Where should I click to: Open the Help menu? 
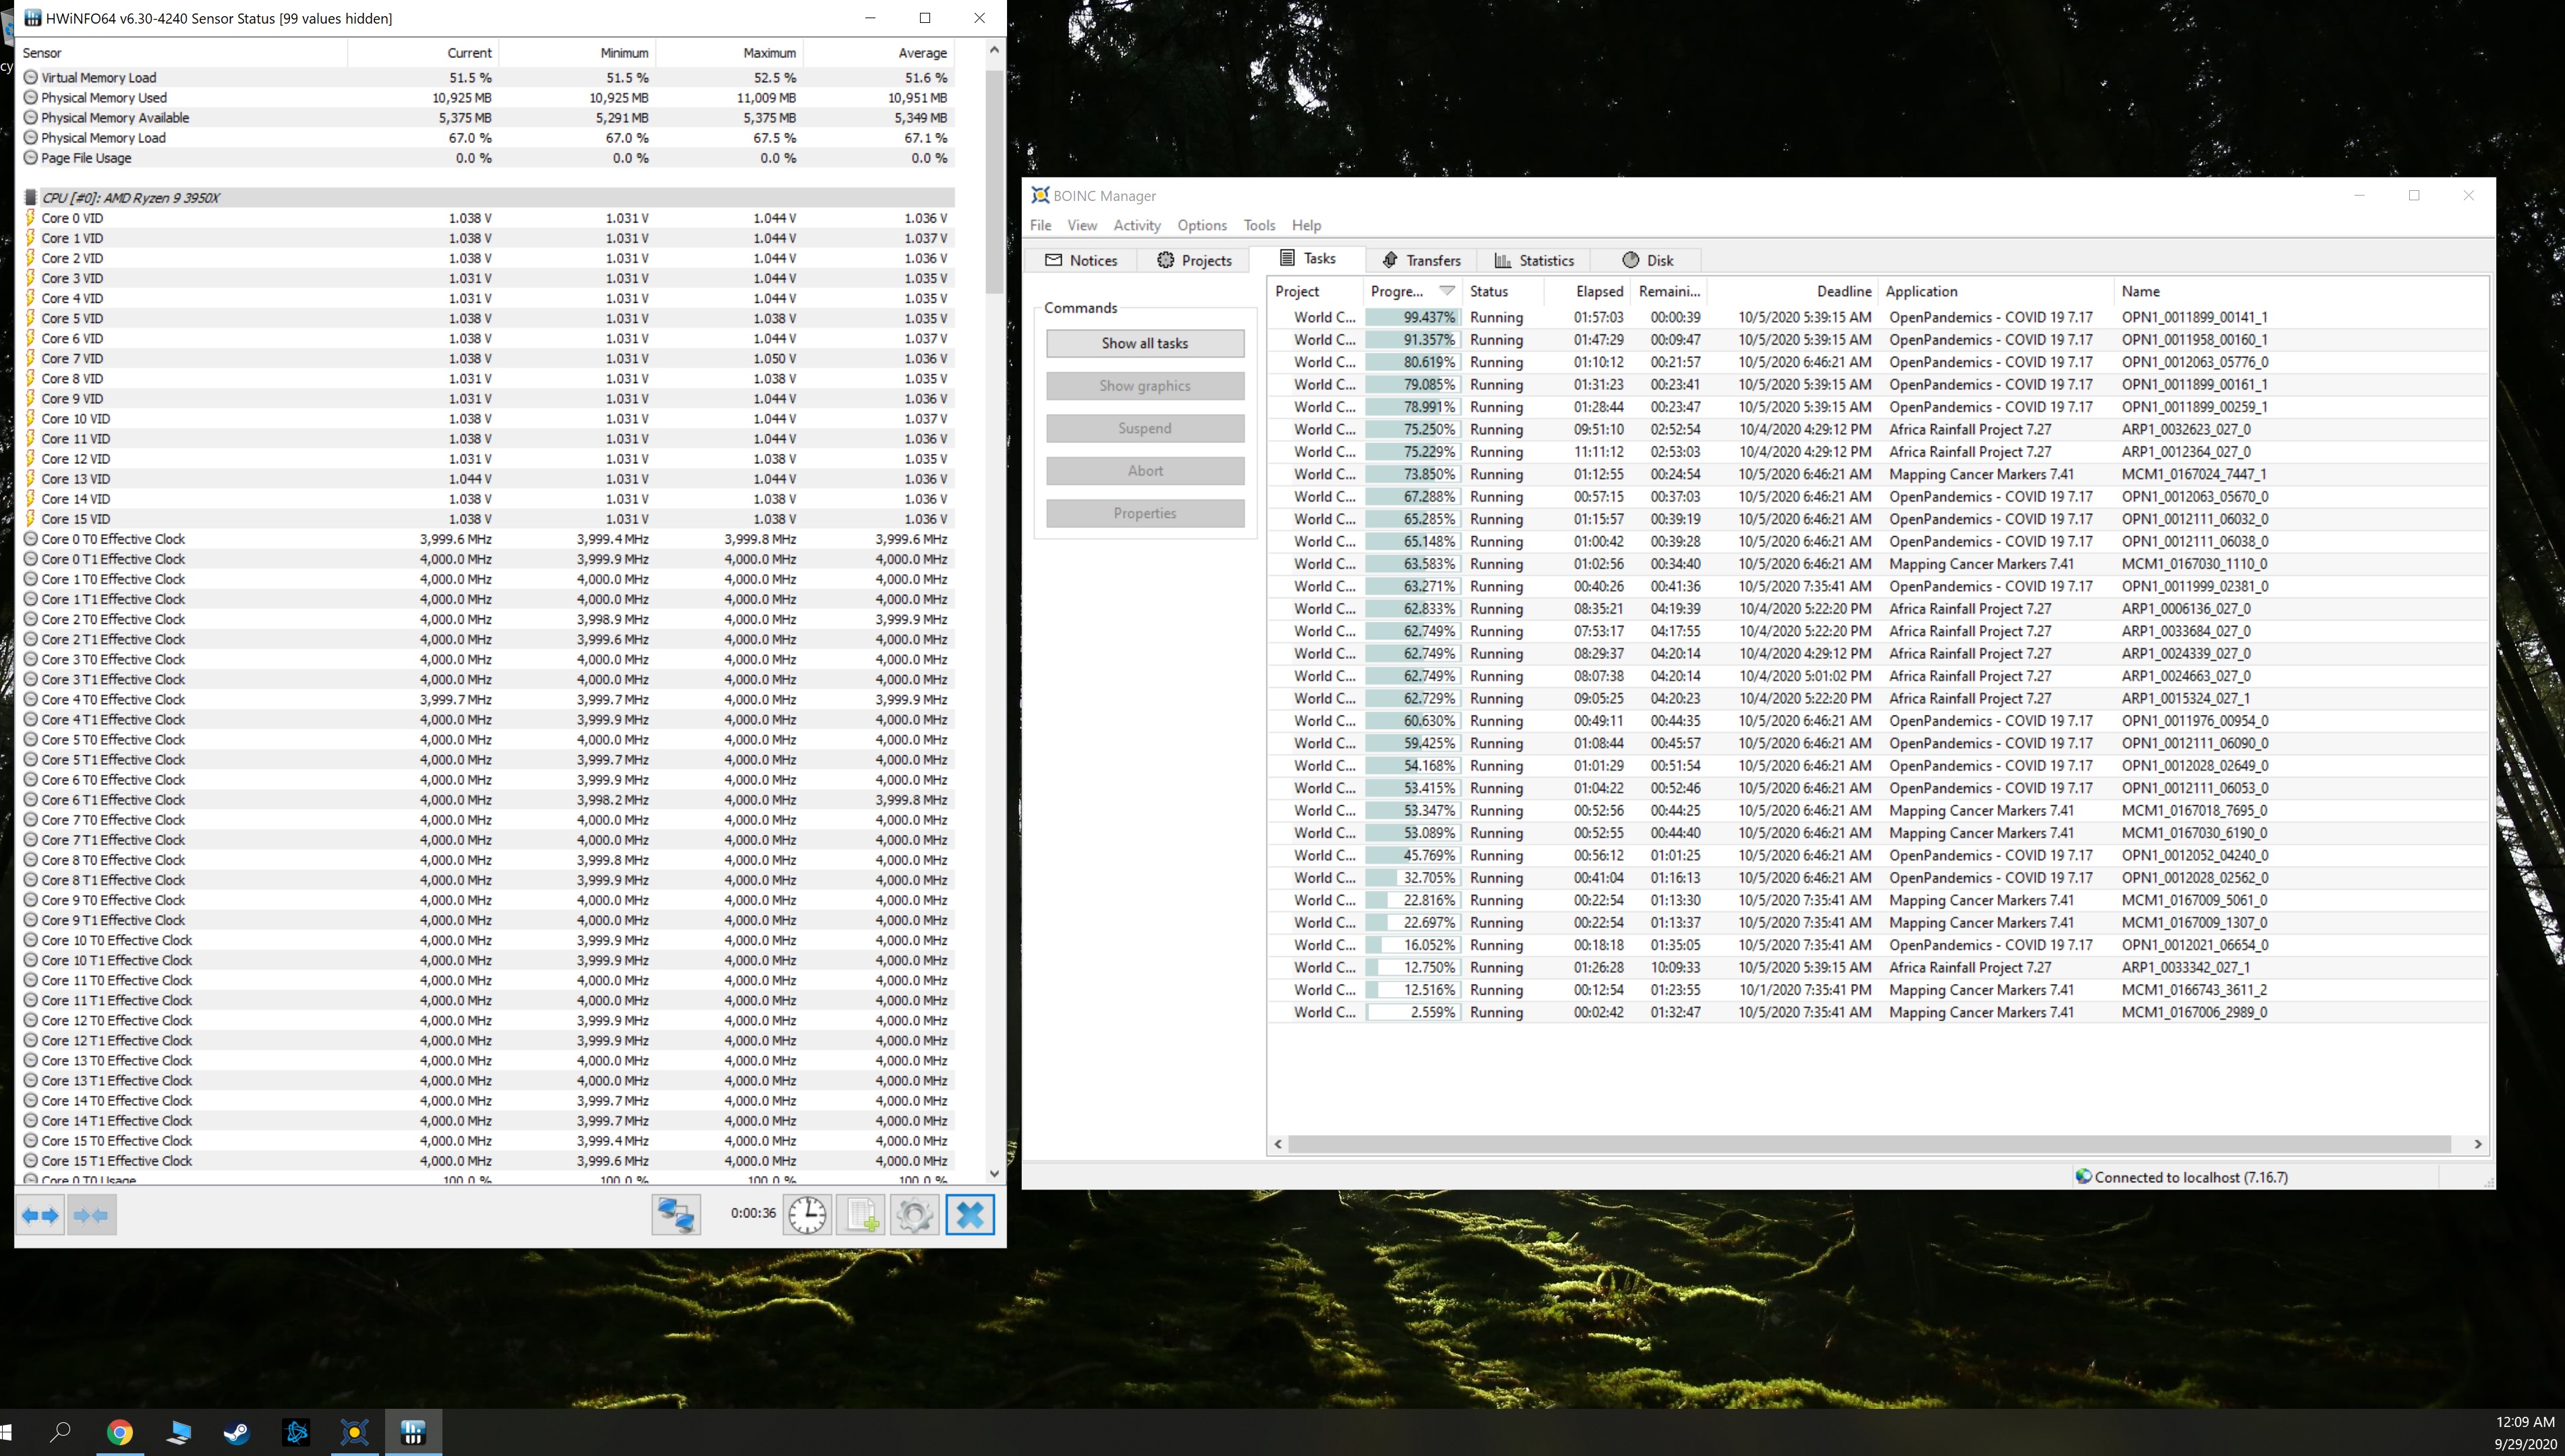coord(1306,225)
